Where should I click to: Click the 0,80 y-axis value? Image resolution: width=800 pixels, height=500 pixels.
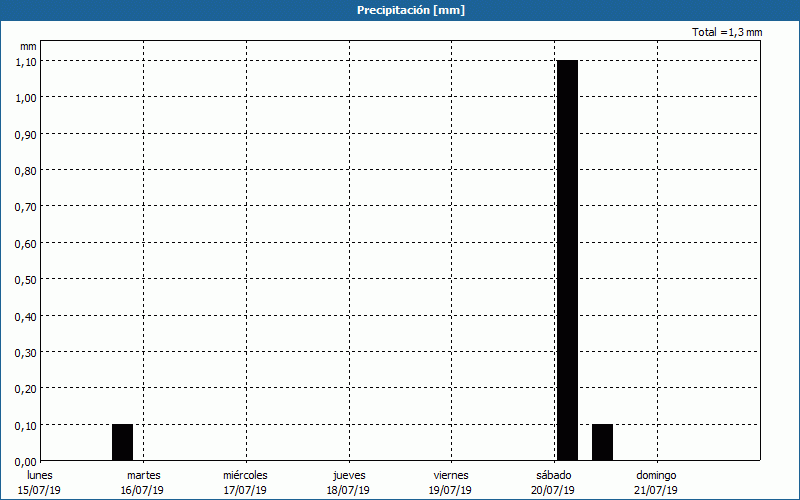click(x=26, y=171)
